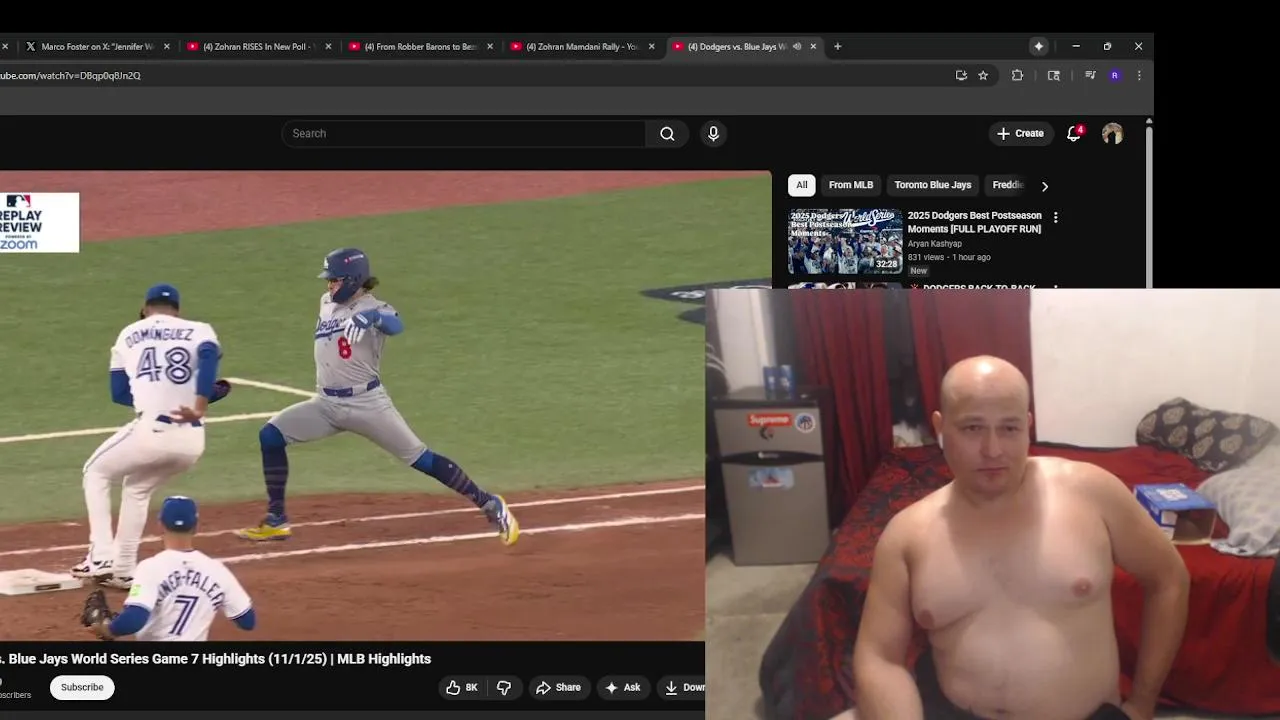Click the address bar URL
The image size is (1280, 720).
[x=70, y=75]
